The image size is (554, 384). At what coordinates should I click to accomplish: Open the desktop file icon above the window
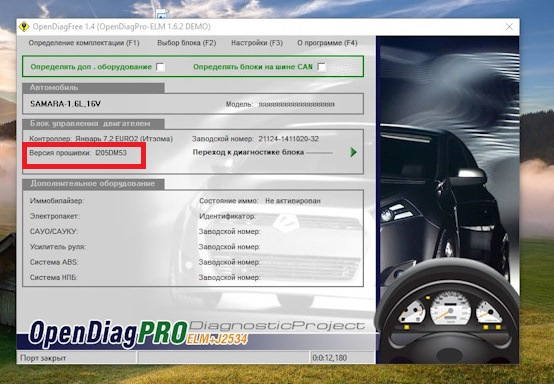coord(162,14)
